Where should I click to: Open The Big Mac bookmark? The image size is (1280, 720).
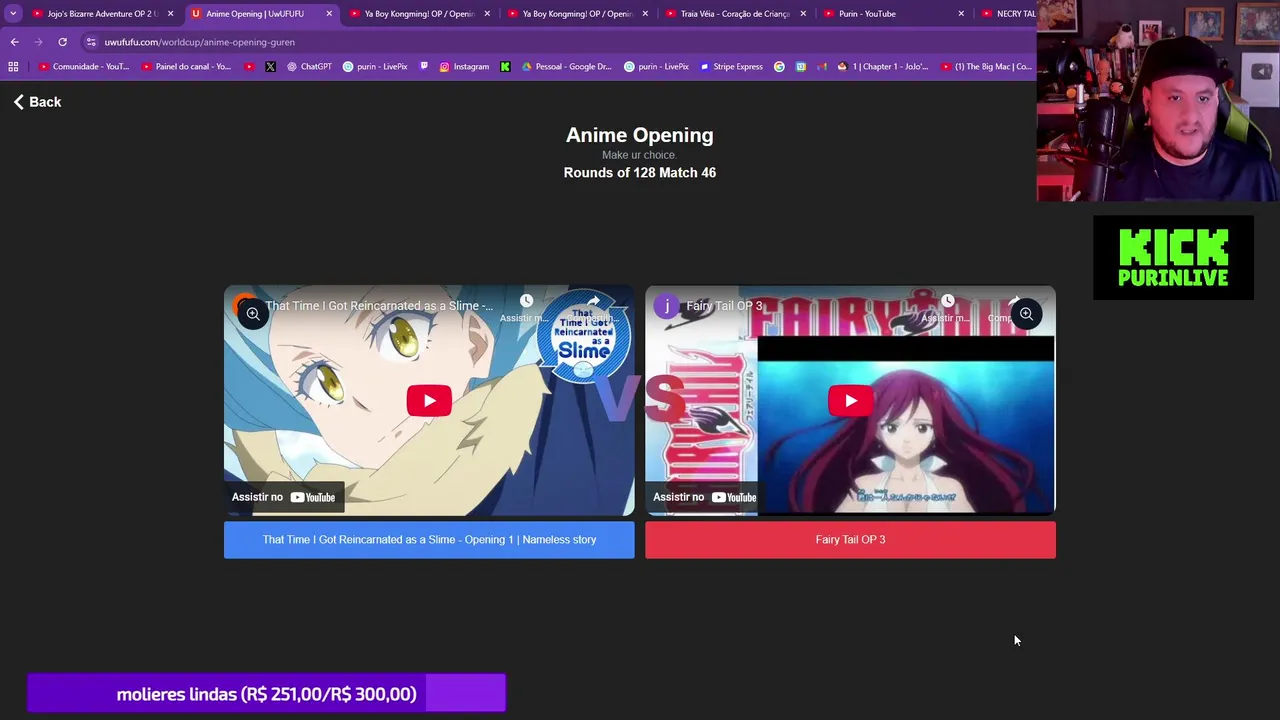pos(986,67)
